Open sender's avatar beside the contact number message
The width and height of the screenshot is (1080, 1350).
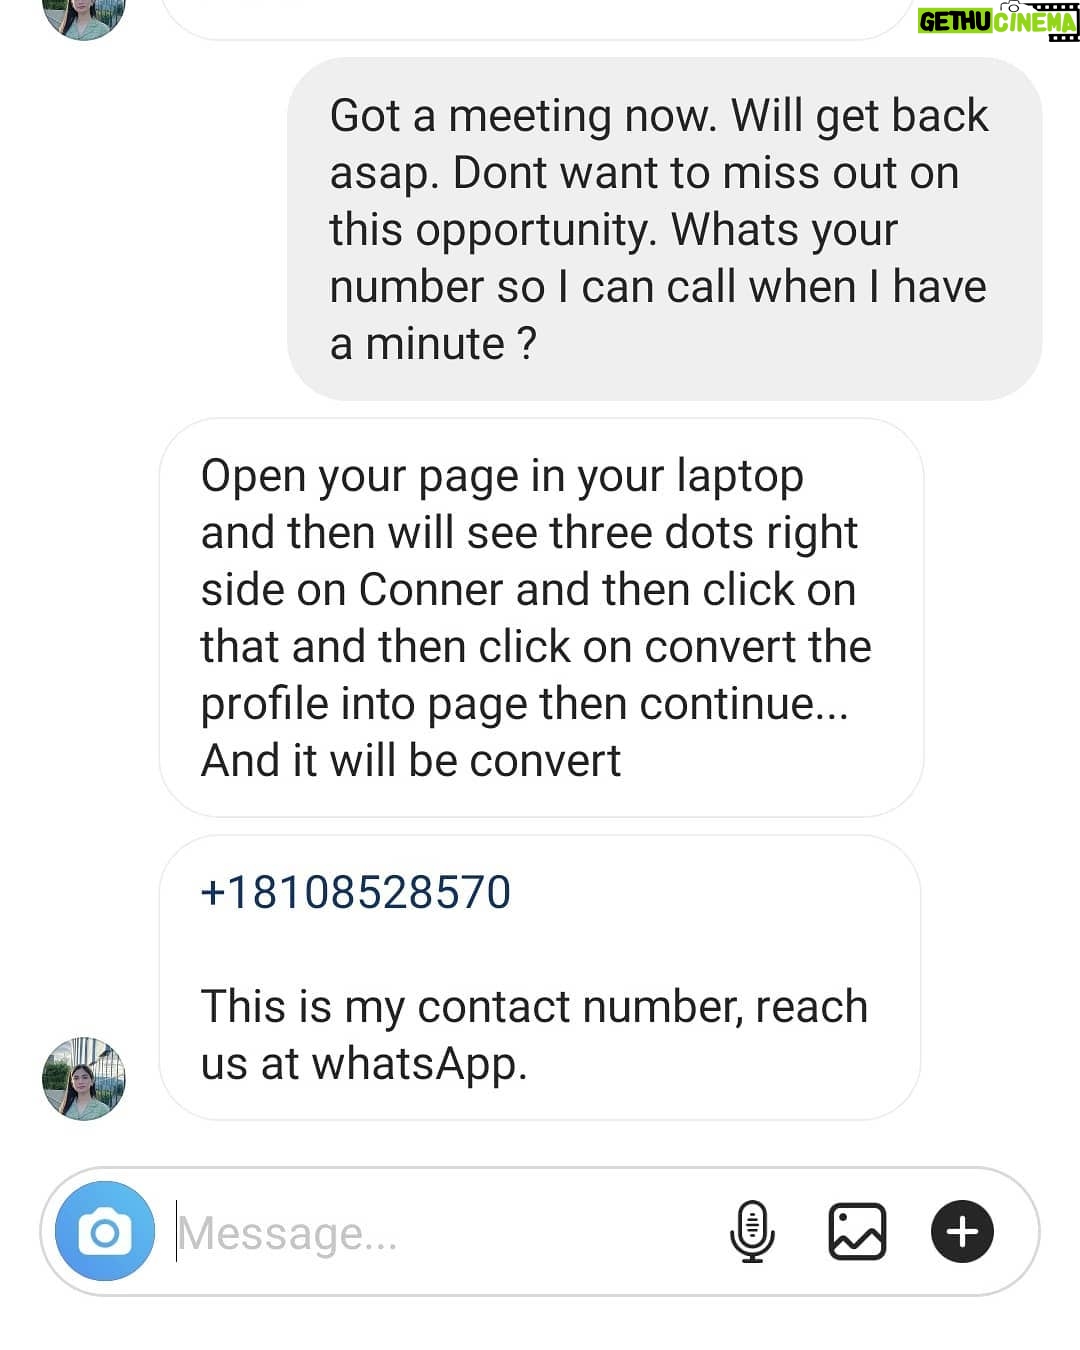coord(84,1078)
